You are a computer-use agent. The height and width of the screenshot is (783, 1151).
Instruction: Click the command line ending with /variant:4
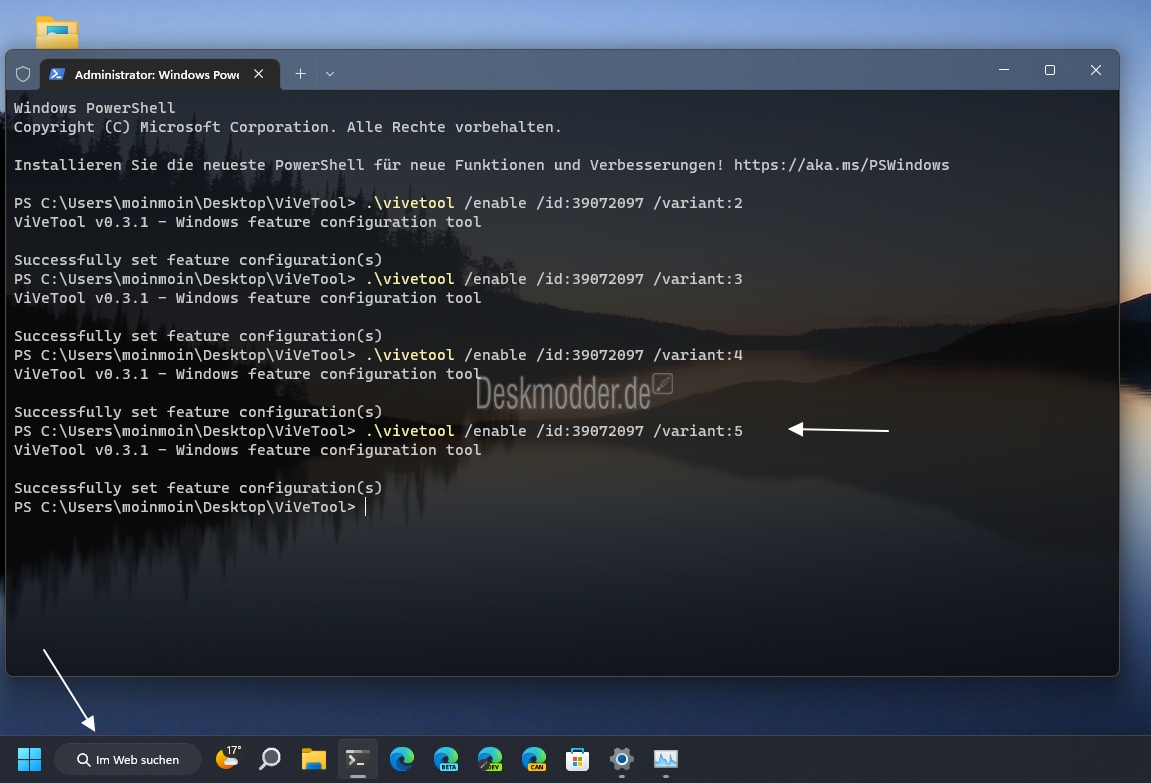point(378,355)
